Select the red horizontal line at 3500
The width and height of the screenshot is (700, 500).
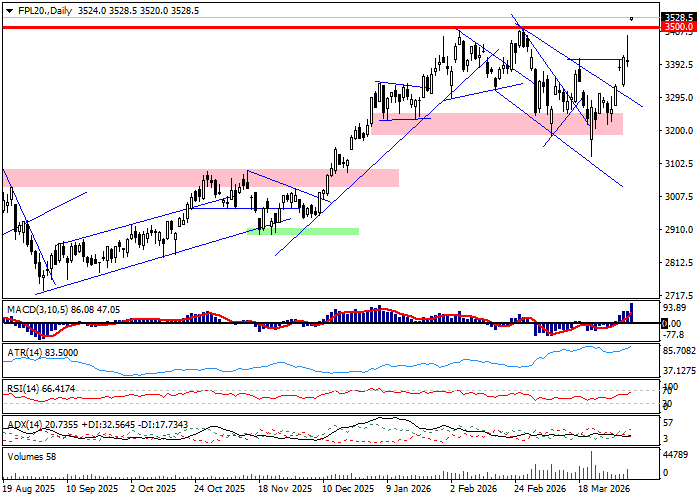[300, 28]
